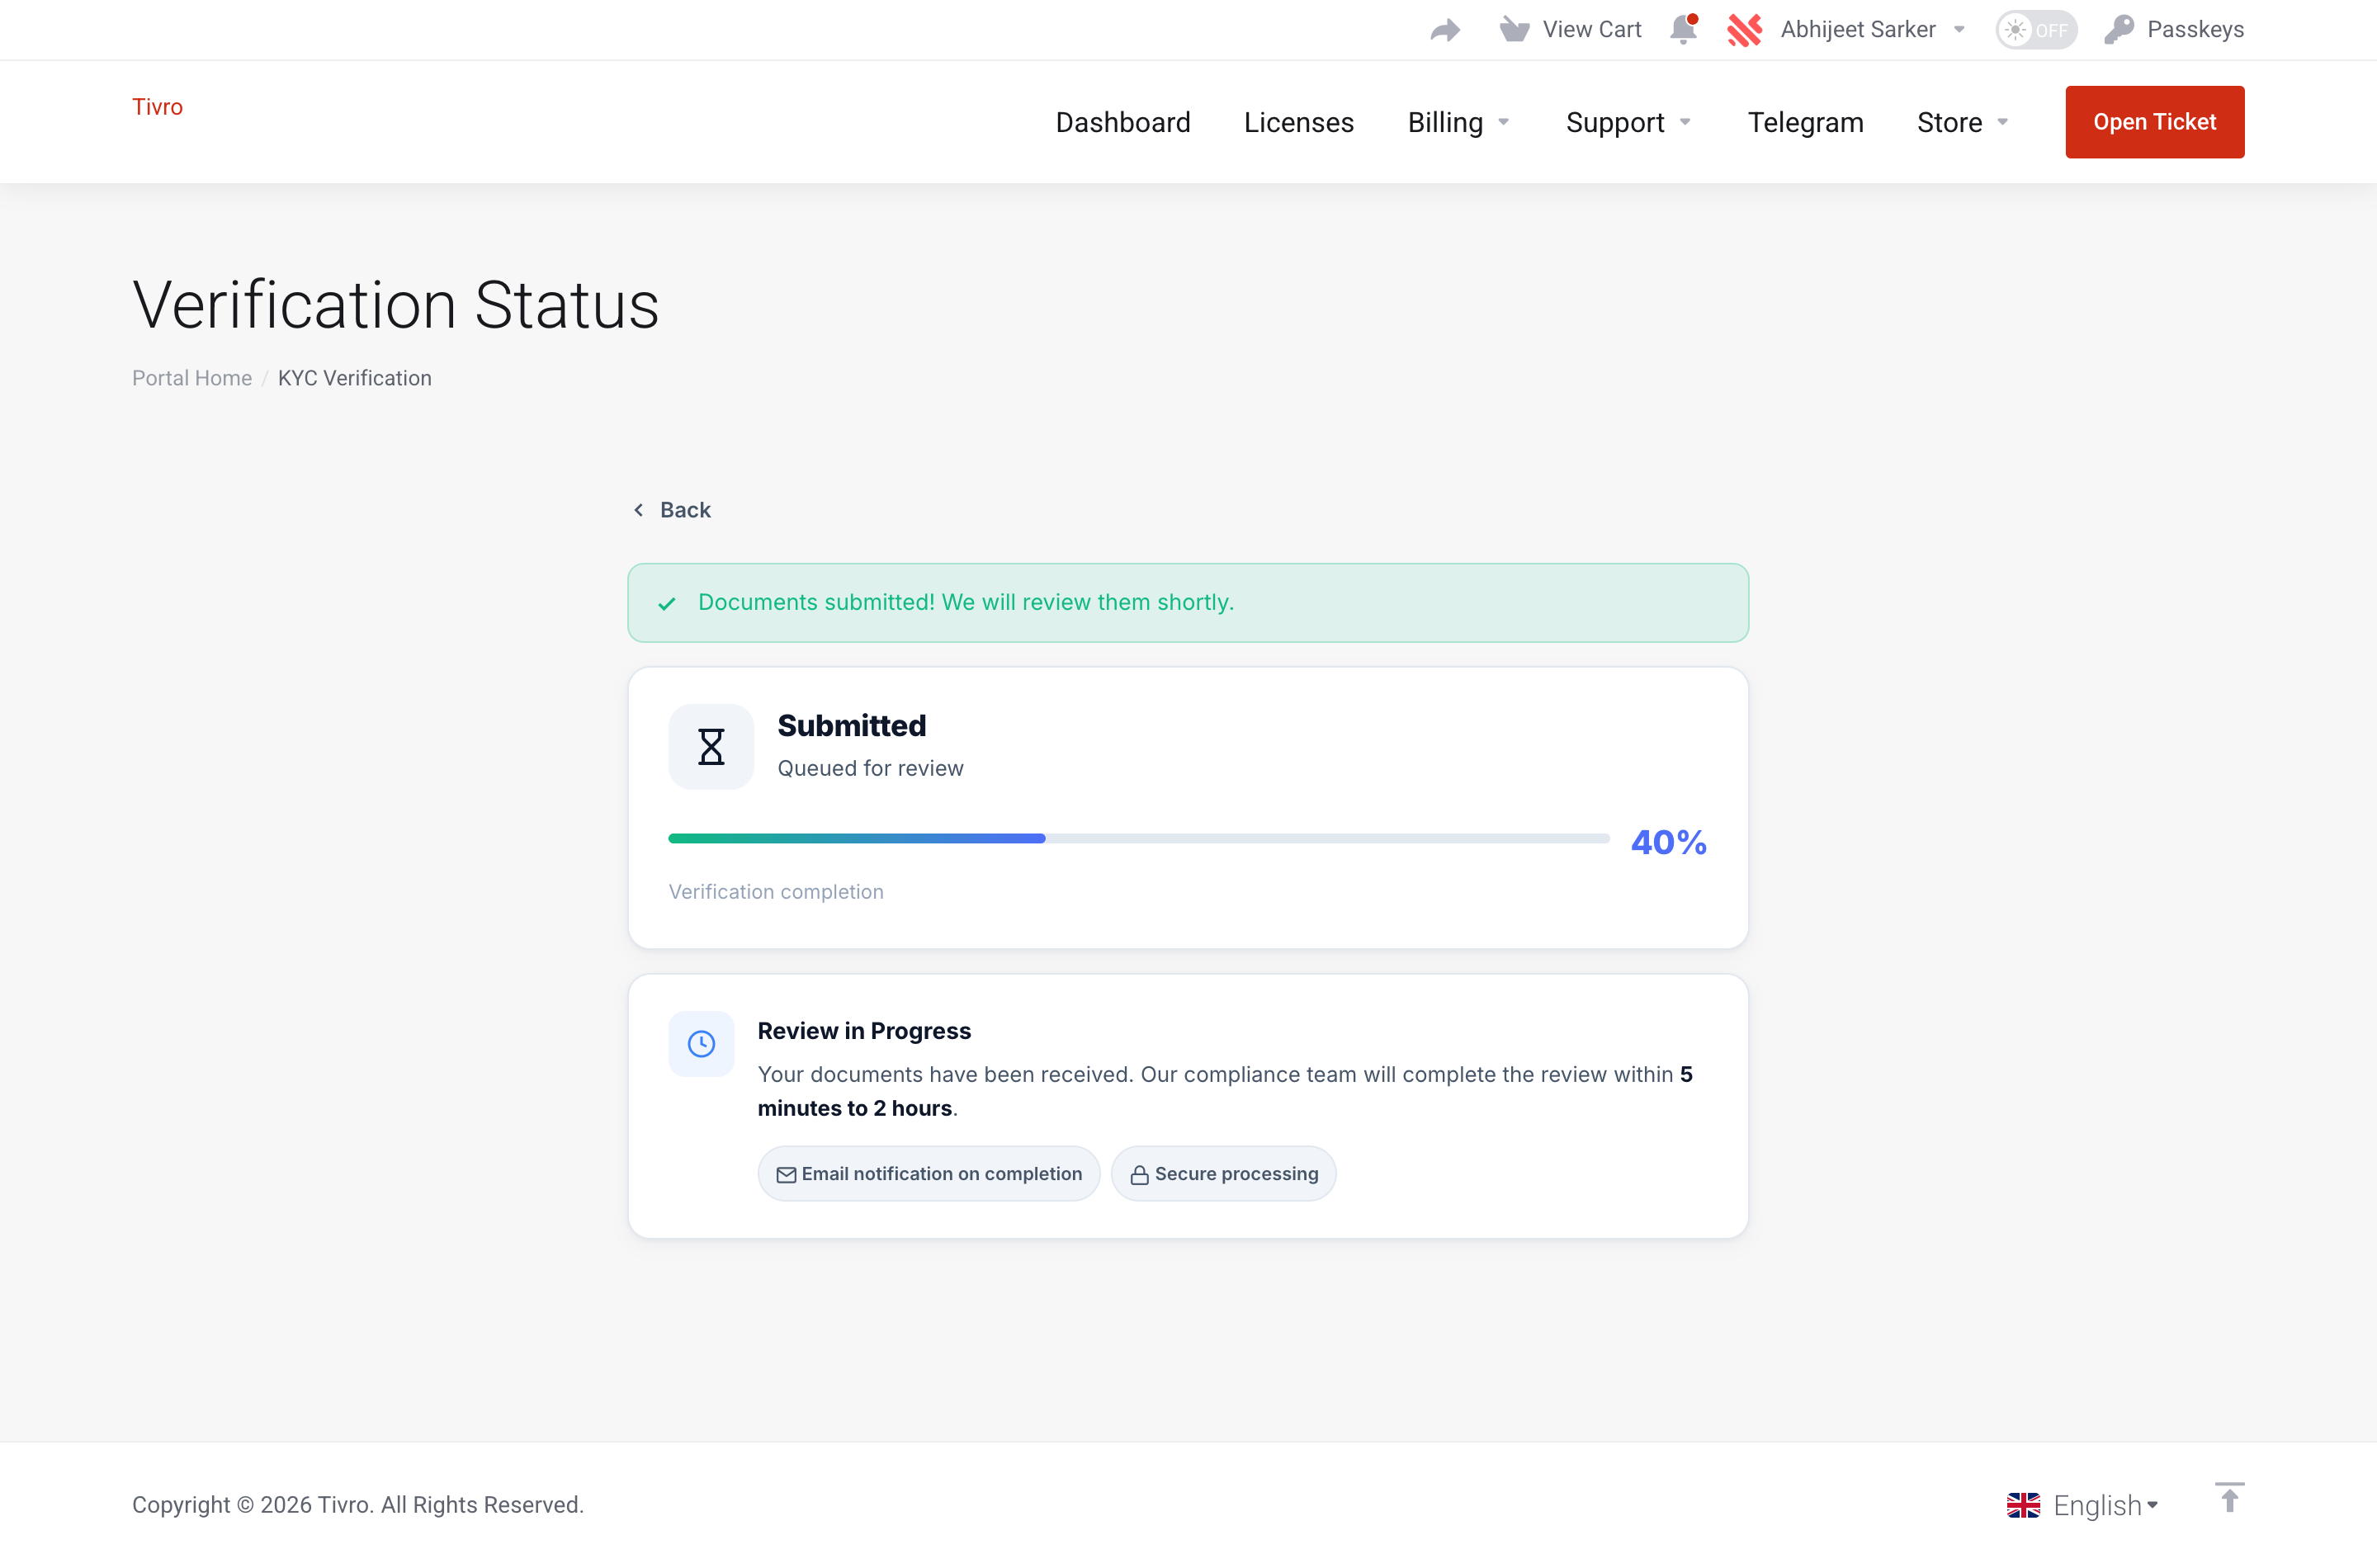Click the key icon next to Passkeys
This screenshot has height=1568, width=2377.
point(2122,29)
